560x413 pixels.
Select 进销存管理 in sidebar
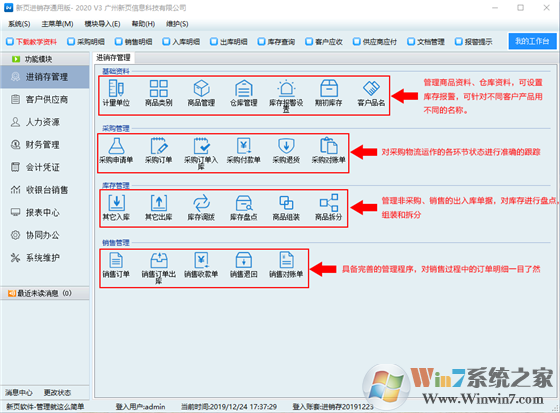[45, 77]
